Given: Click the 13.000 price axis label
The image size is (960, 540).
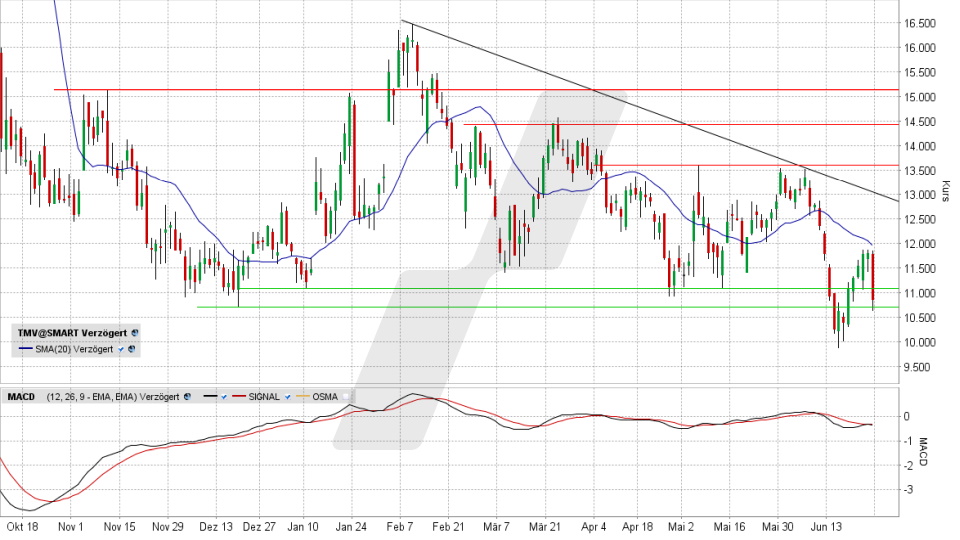Looking at the screenshot, I should click(920, 195).
